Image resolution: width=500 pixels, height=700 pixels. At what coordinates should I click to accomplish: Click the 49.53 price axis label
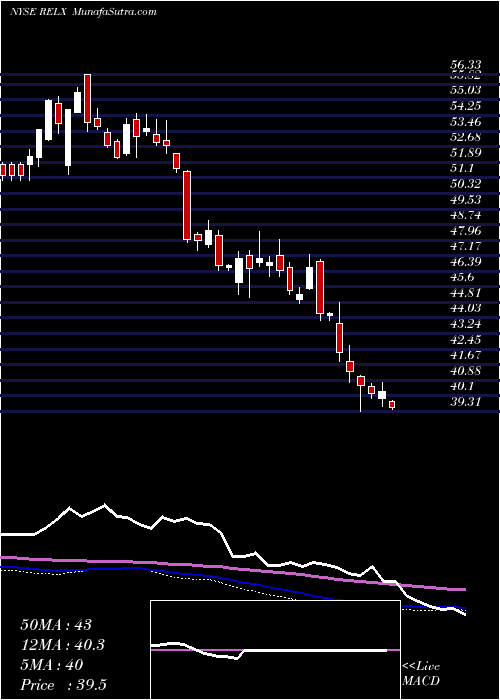point(466,200)
